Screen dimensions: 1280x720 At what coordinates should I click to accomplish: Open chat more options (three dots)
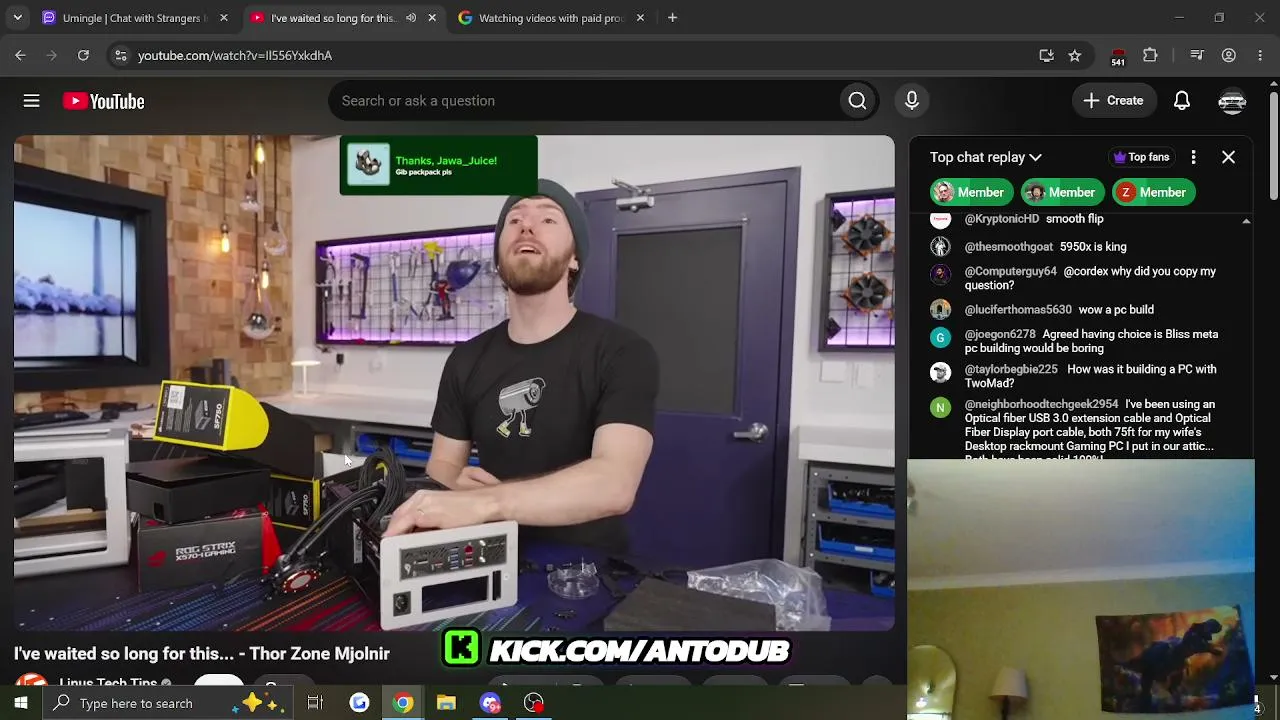coord(1193,157)
